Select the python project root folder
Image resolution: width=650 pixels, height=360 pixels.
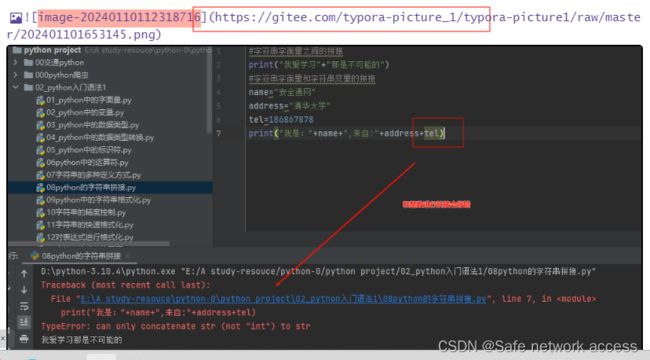(52, 50)
